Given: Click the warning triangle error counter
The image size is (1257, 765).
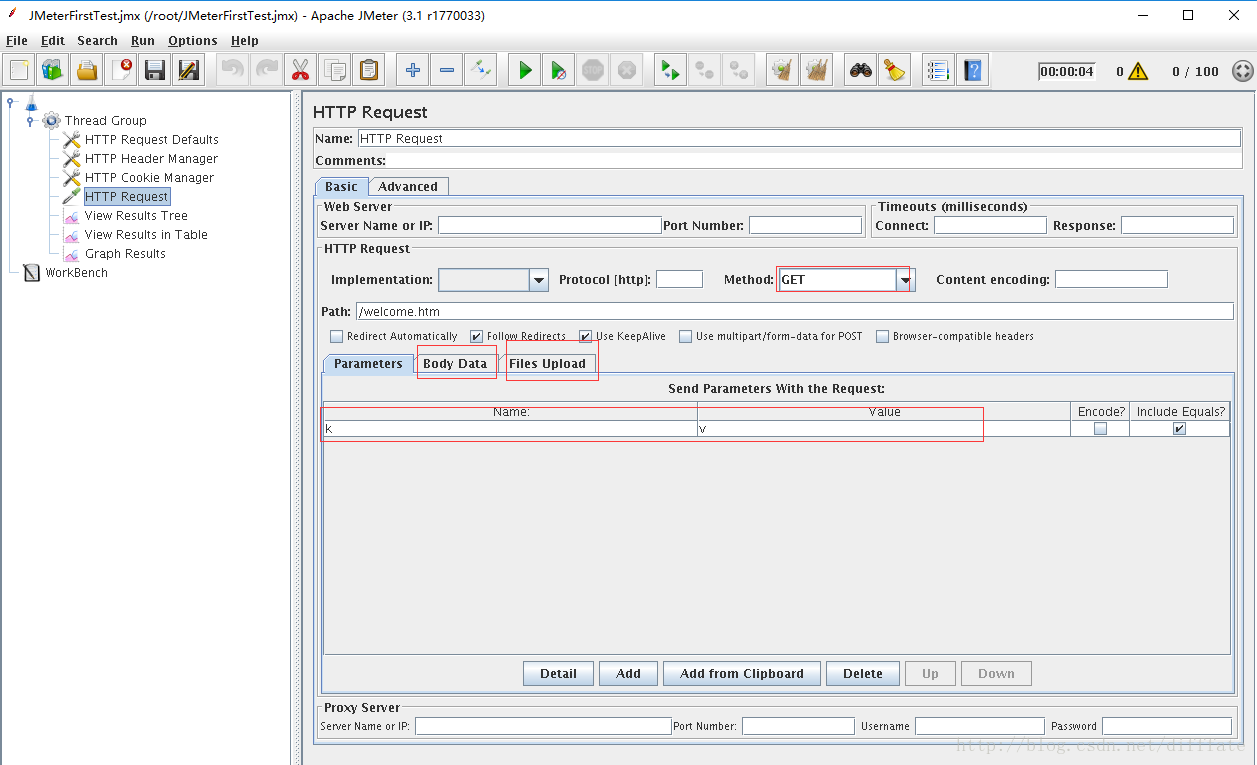Looking at the screenshot, I should pyautogui.click(x=1140, y=72).
